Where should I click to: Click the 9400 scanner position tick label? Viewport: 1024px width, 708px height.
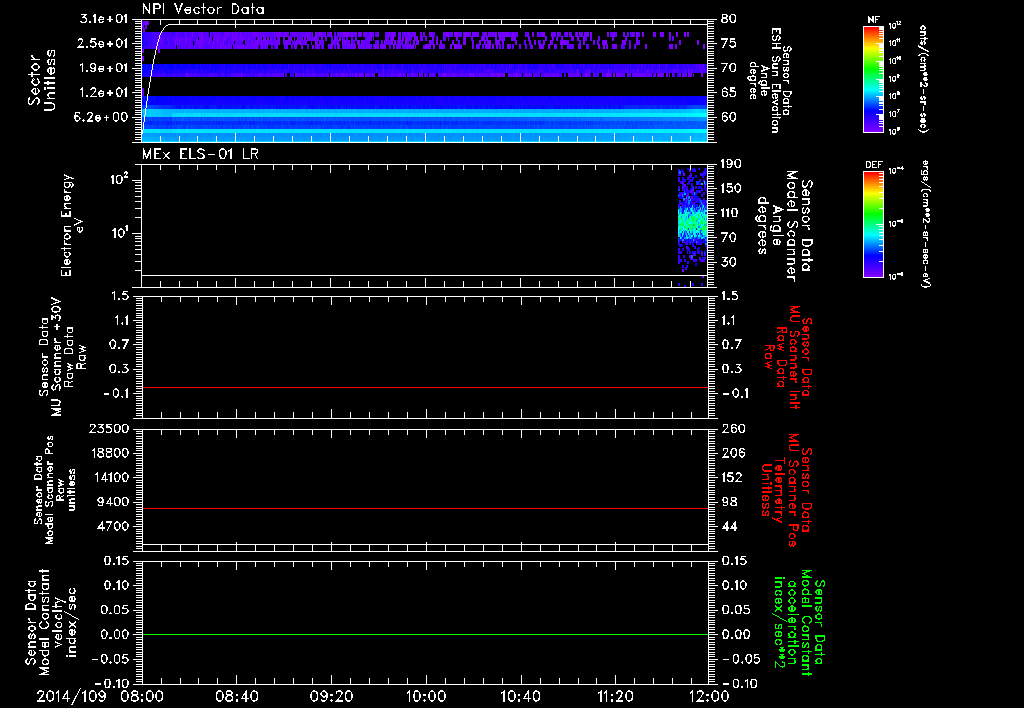click(113, 502)
